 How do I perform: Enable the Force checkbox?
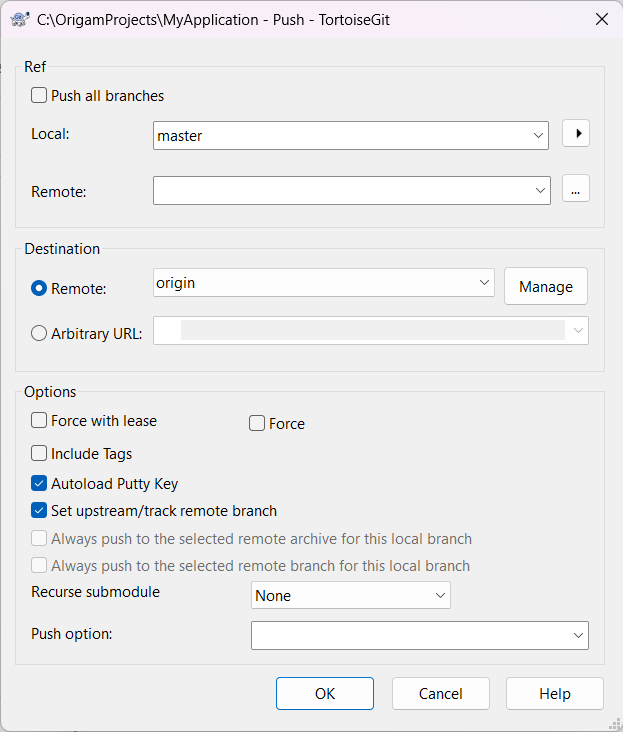[257, 424]
